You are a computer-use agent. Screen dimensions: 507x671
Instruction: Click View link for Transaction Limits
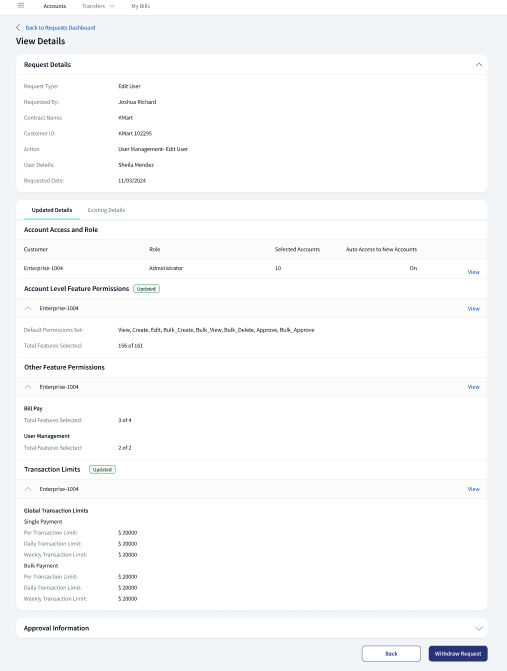coord(474,489)
